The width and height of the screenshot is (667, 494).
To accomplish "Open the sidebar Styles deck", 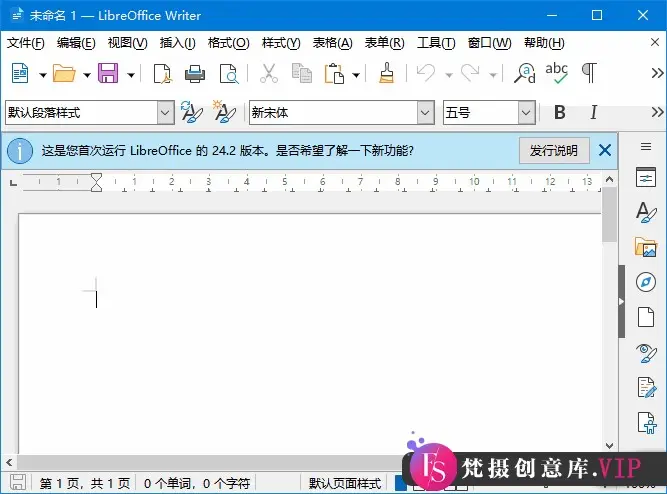I will click(x=646, y=212).
